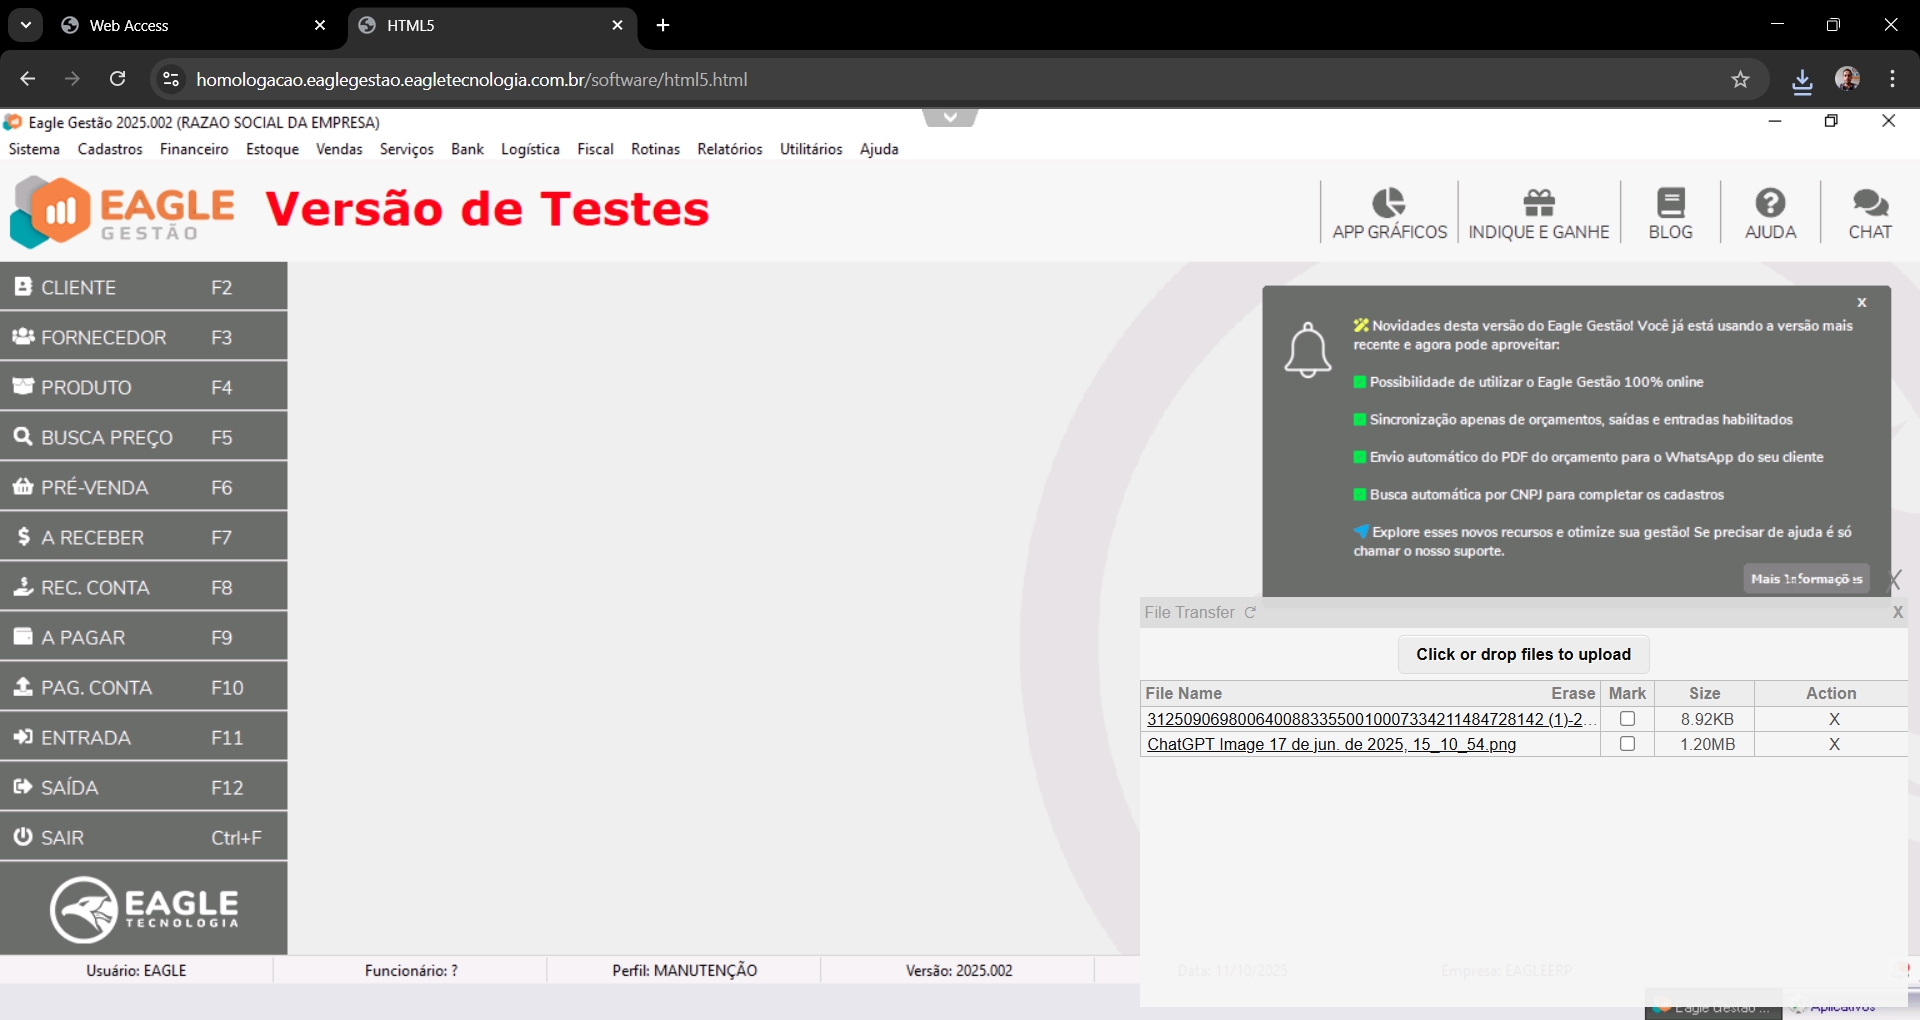
Task: Expand the chevron above the app title bar
Action: tap(950, 118)
